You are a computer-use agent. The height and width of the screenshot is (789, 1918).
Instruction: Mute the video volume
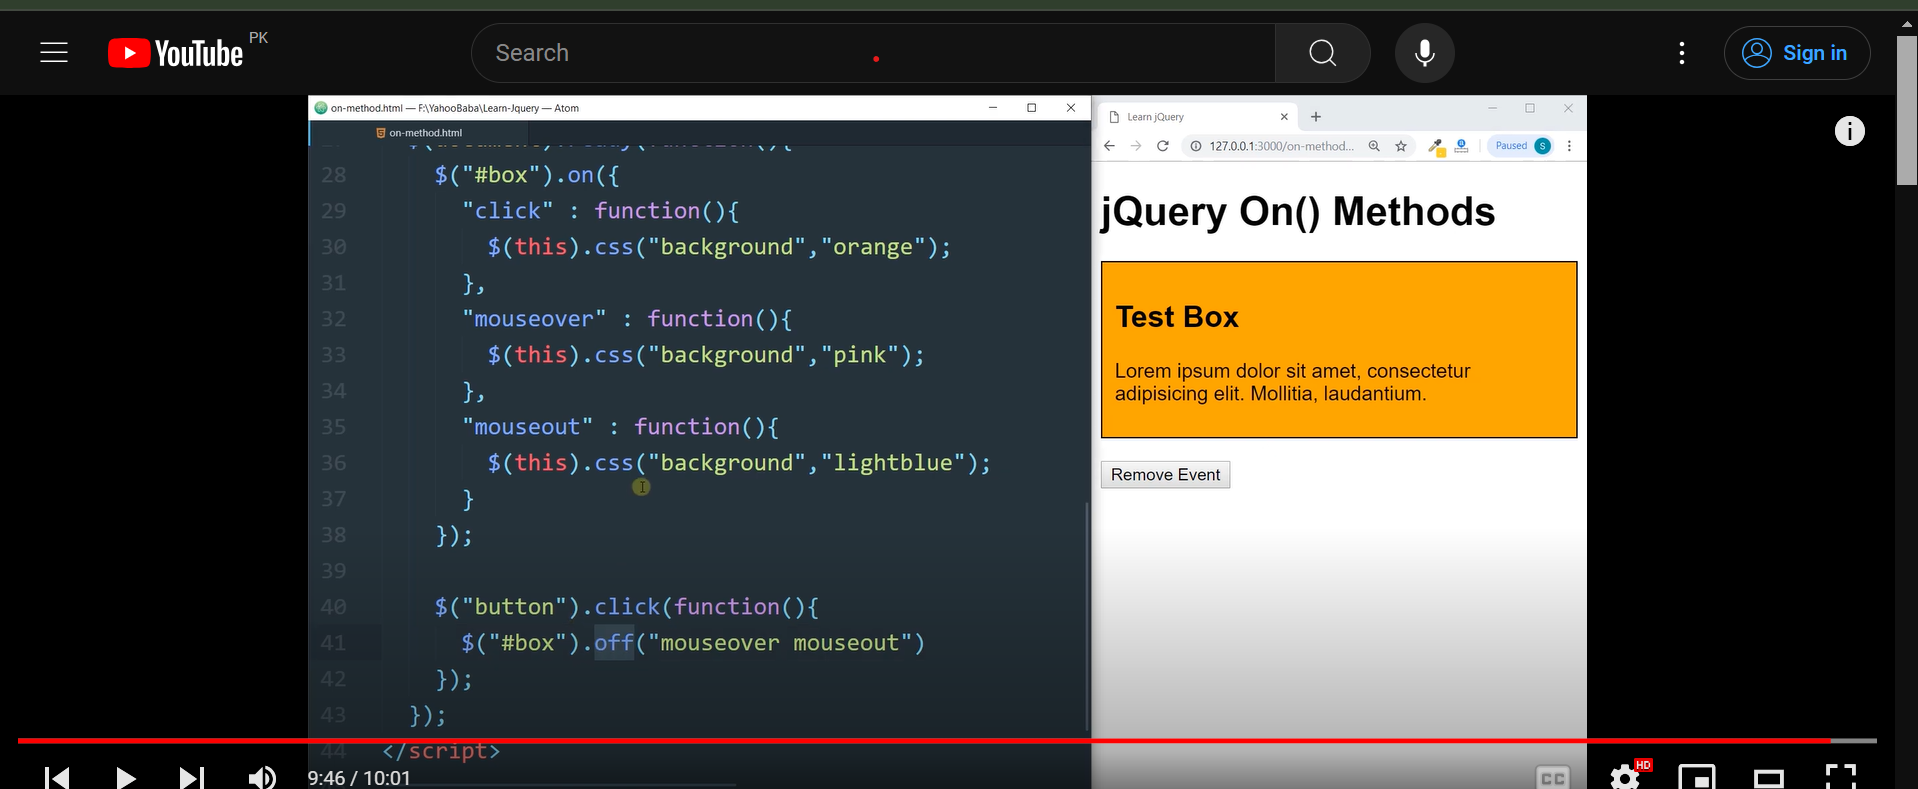point(262,777)
